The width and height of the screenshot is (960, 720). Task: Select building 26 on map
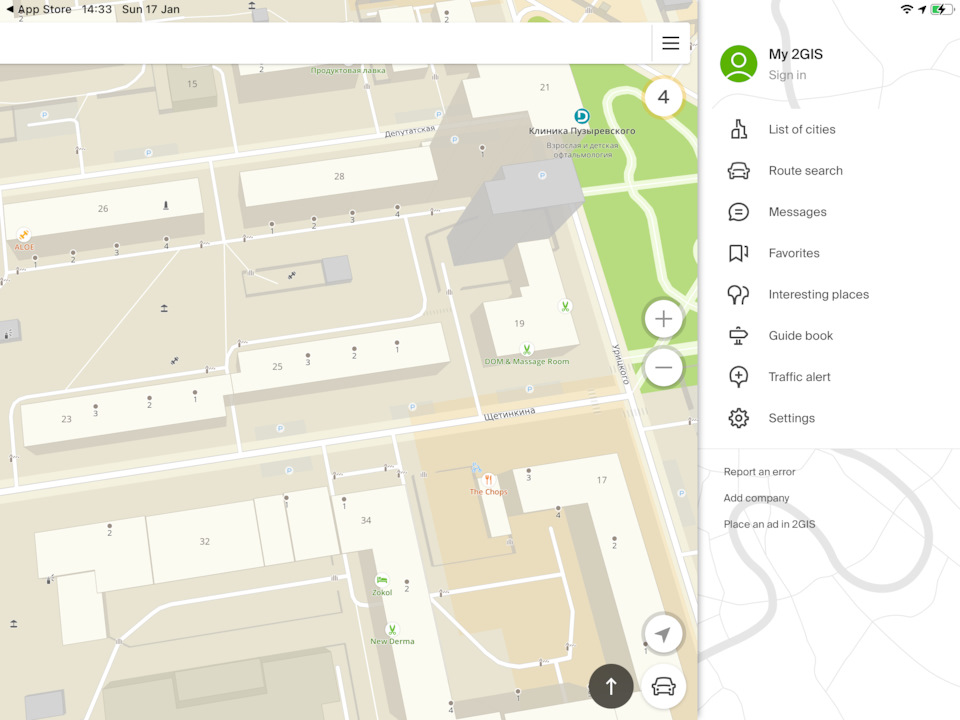tap(103, 209)
